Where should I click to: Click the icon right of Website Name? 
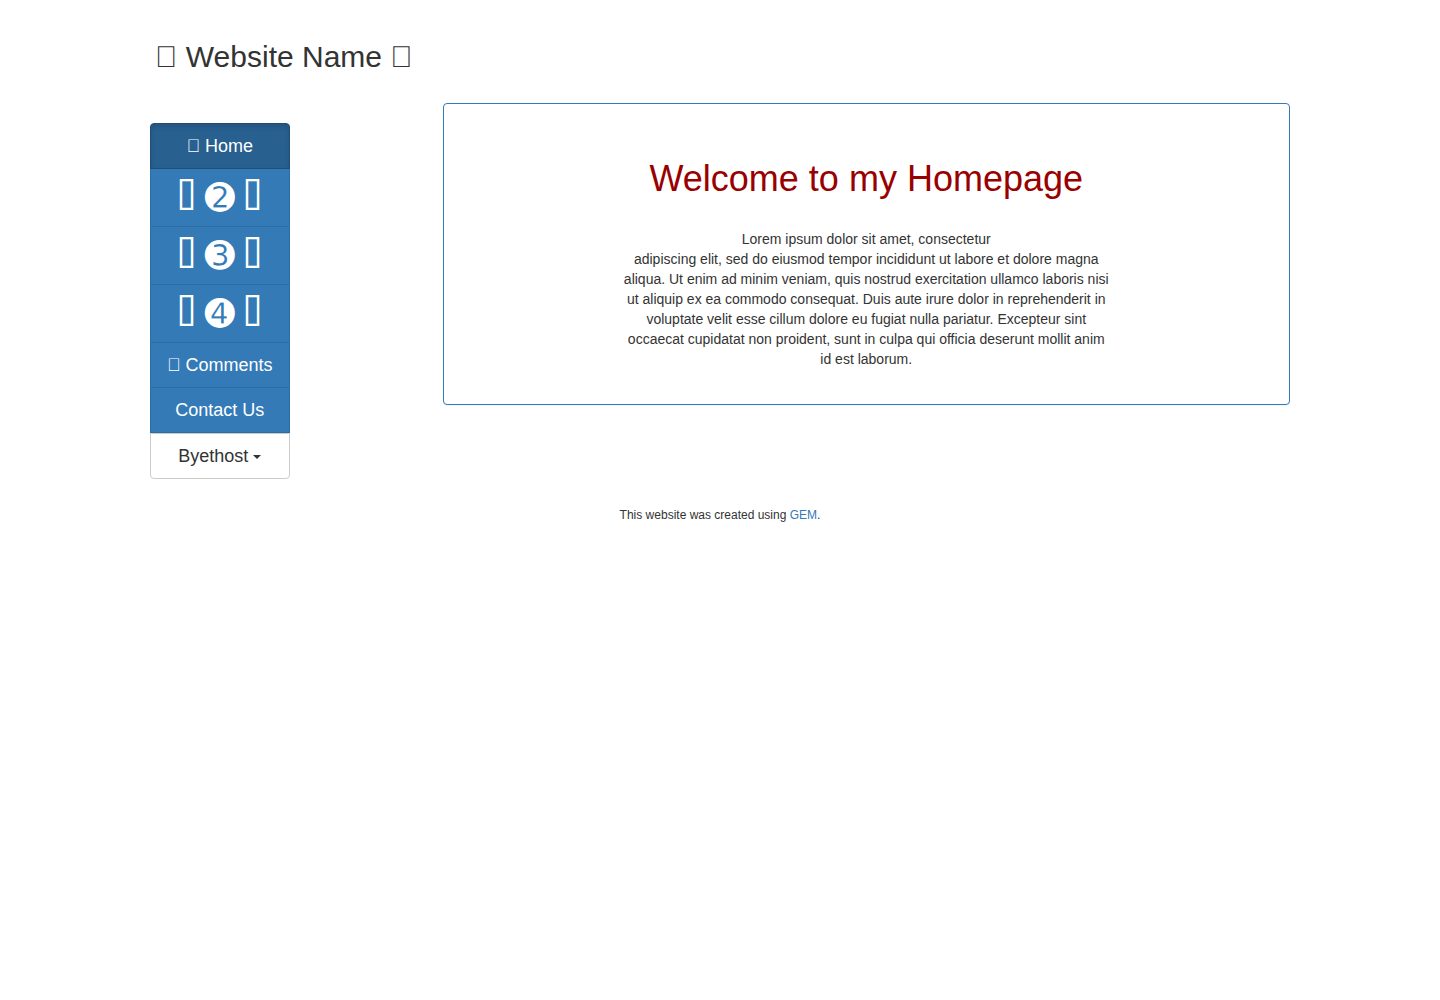click(401, 57)
